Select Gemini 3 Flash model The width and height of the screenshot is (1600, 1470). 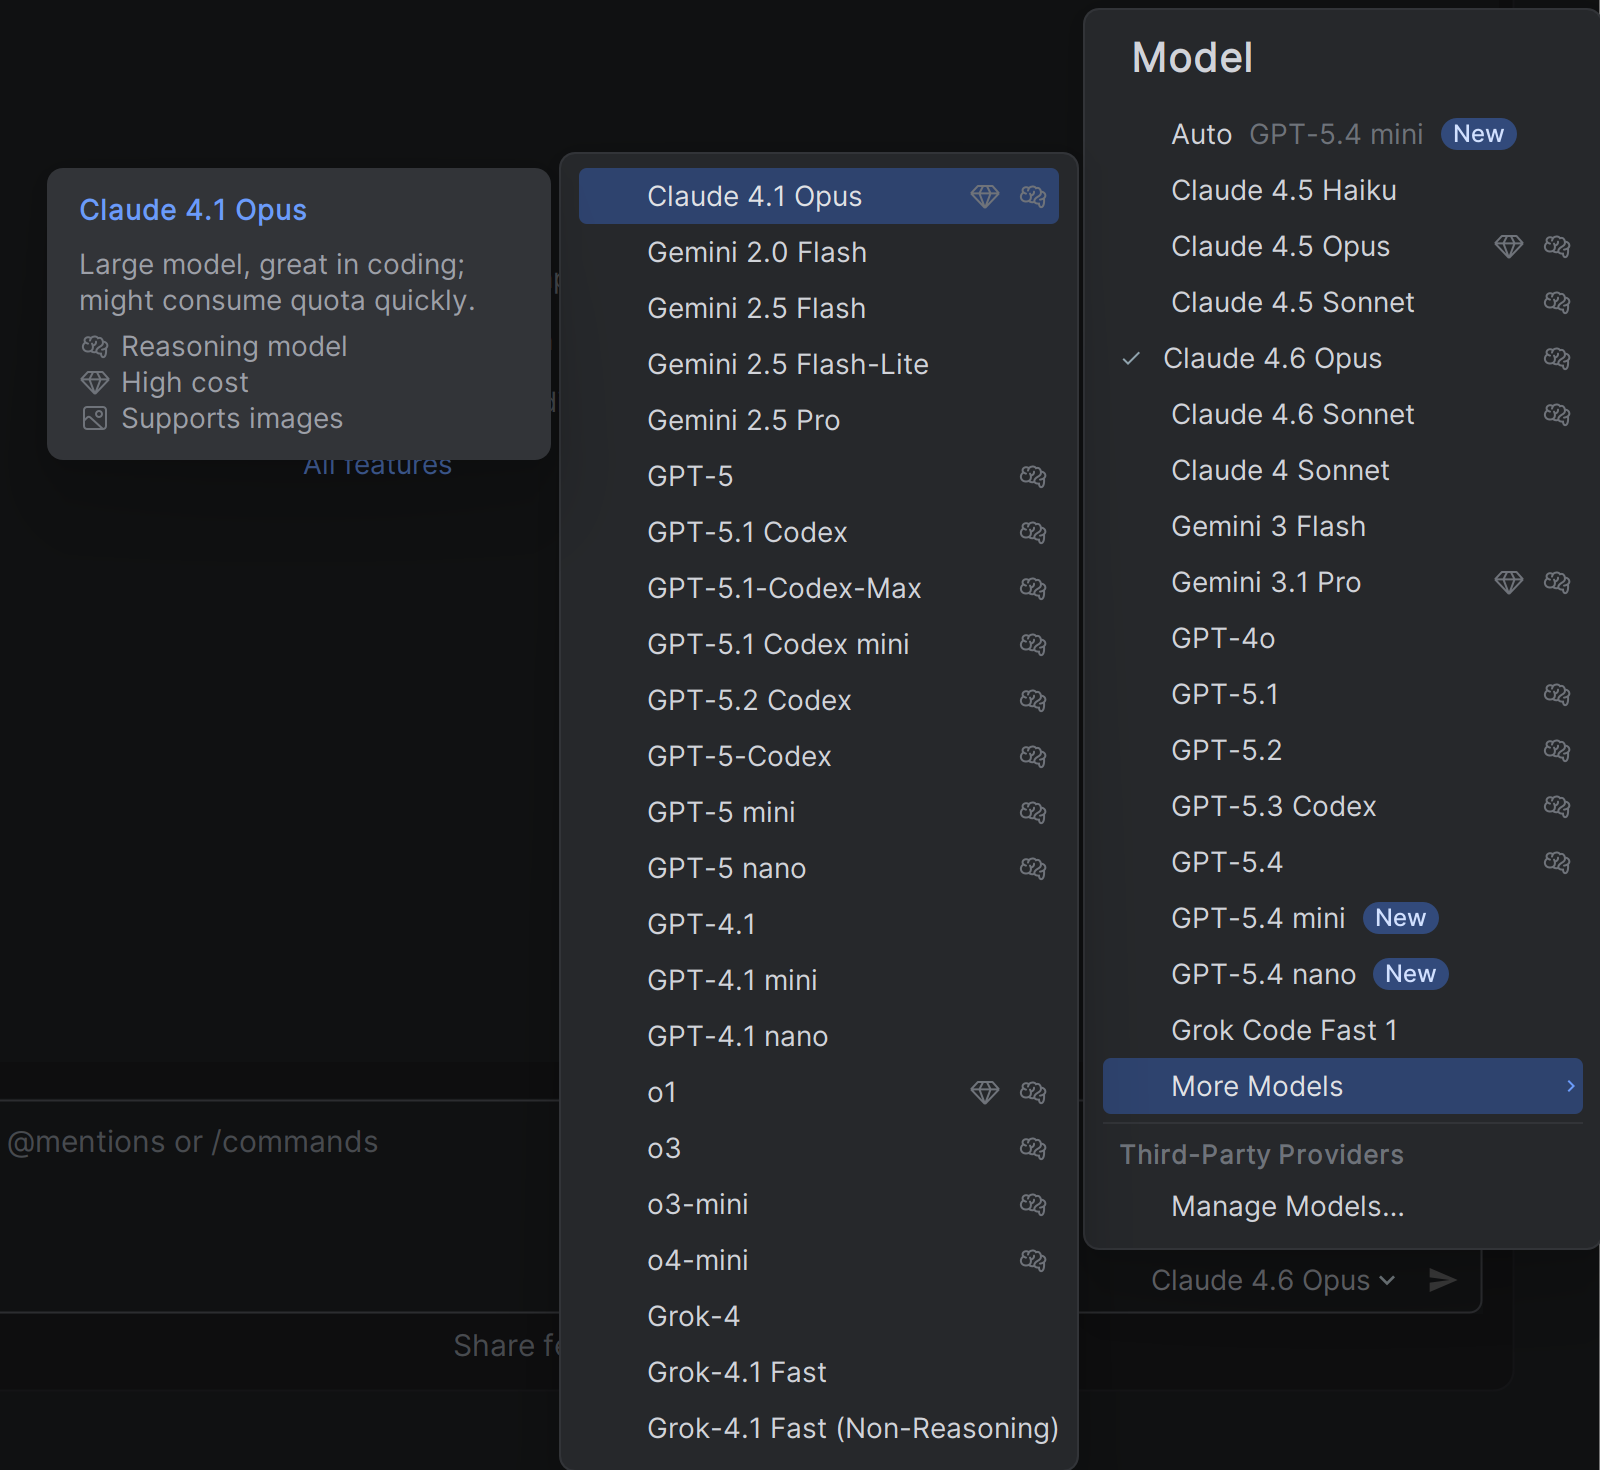point(1343,526)
